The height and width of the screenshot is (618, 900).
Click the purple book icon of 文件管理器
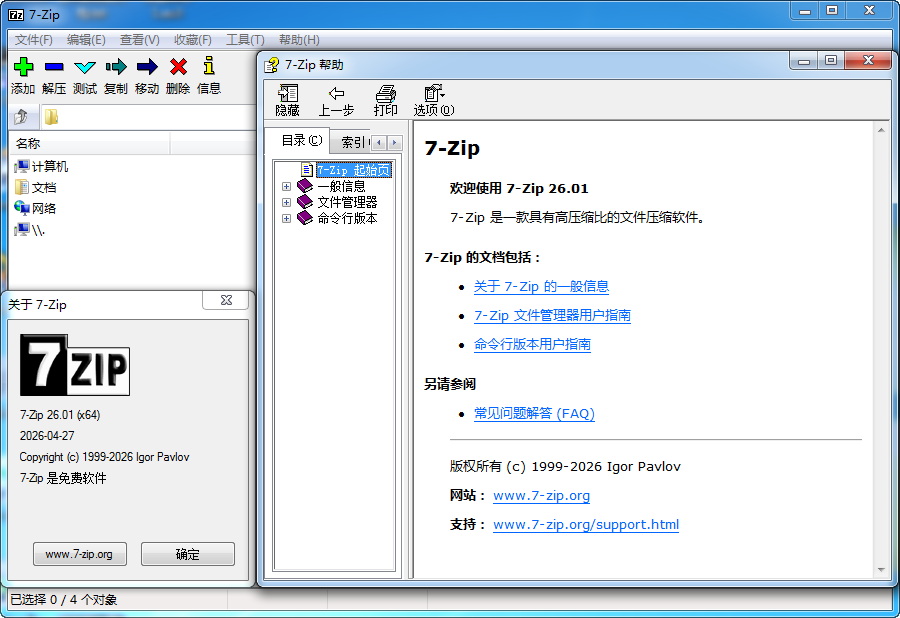click(305, 202)
